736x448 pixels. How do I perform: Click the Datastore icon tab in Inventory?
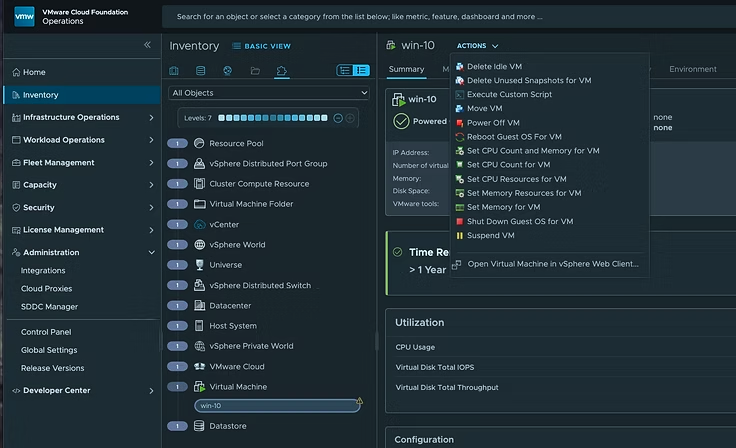click(x=200, y=71)
